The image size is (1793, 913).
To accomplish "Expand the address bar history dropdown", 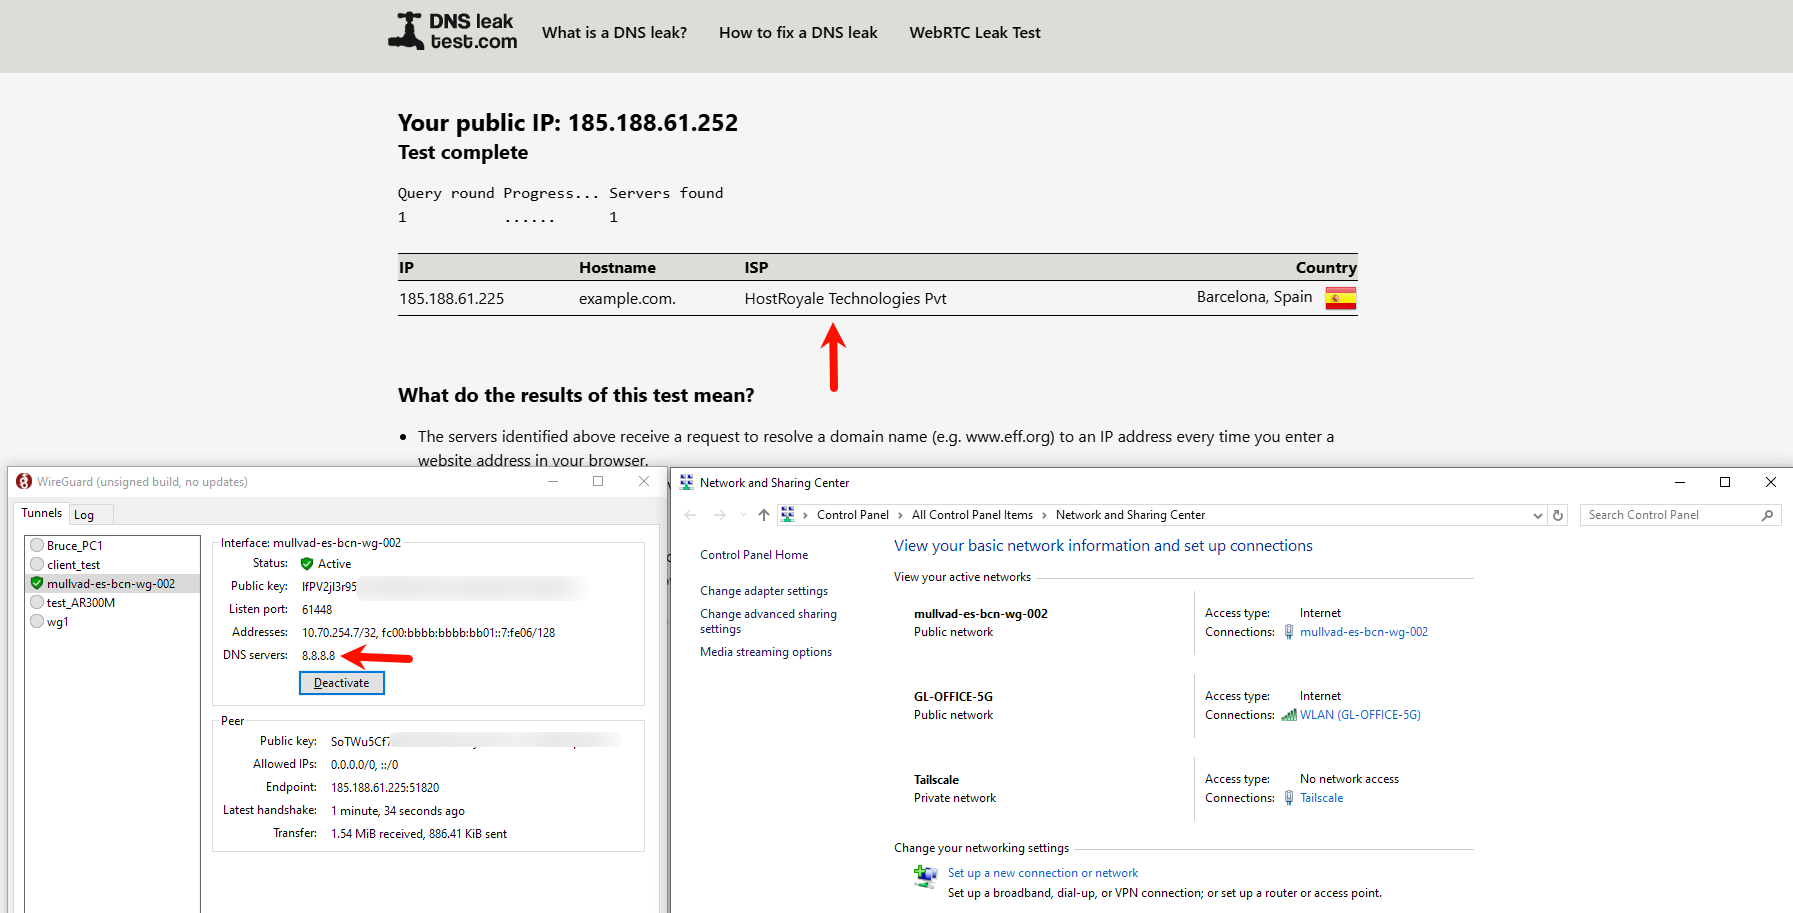I will click(x=1537, y=515).
